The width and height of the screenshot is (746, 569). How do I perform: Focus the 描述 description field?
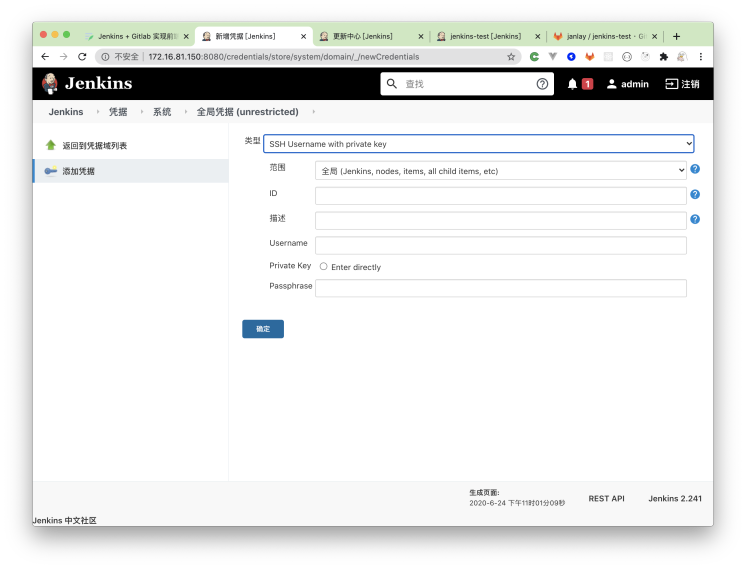pyautogui.click(x=501, y=221)
